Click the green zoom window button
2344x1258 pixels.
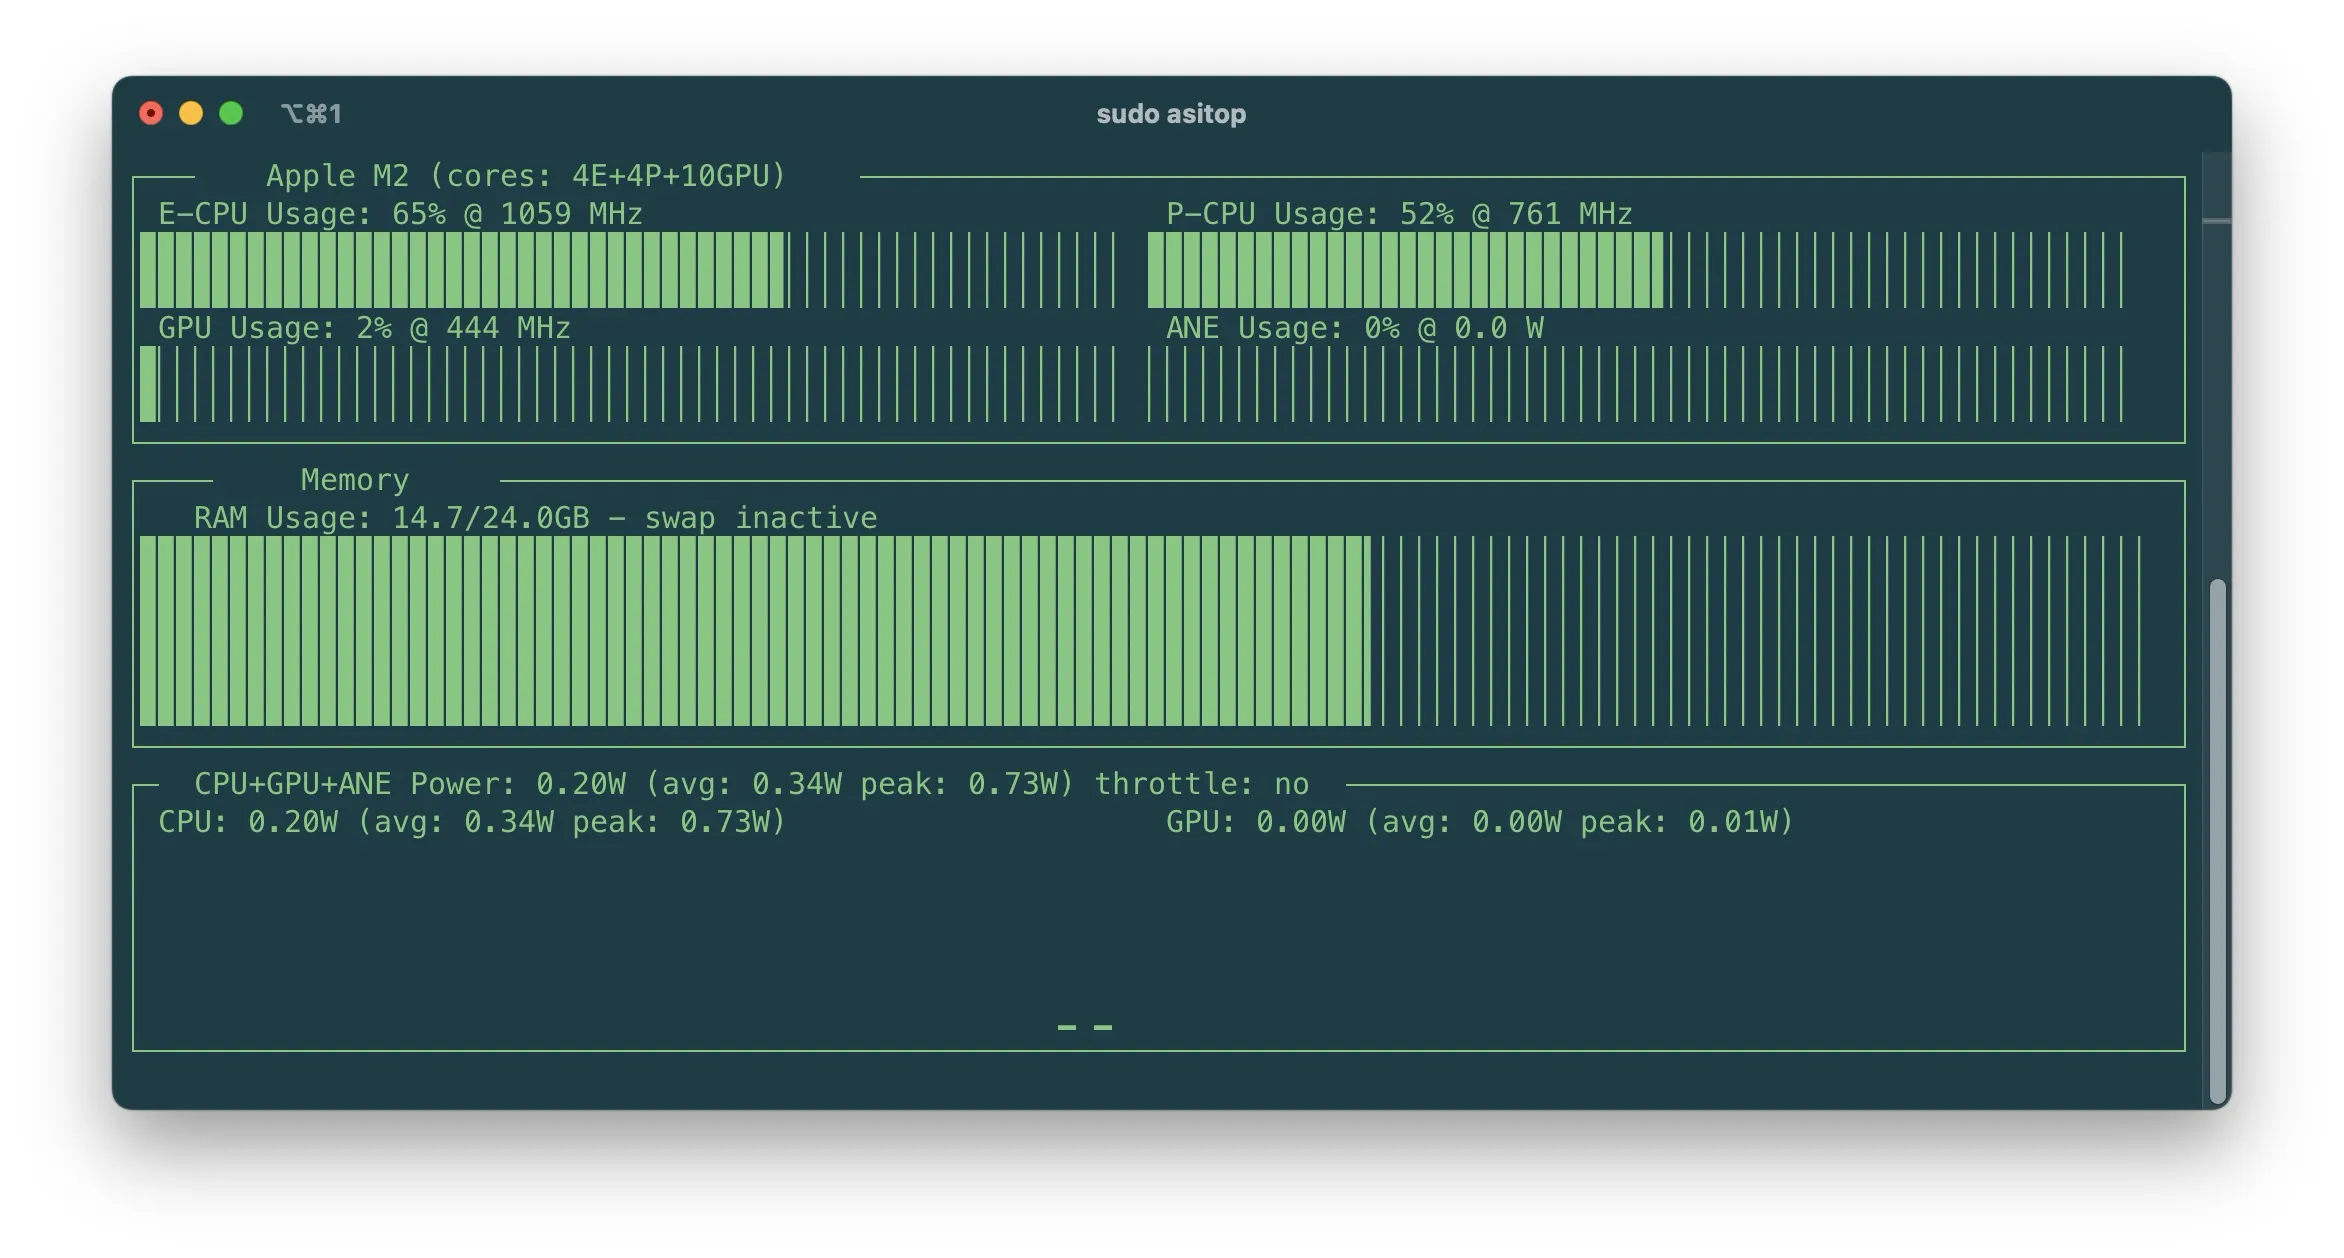pyautogui.click(x=231, y=113)
